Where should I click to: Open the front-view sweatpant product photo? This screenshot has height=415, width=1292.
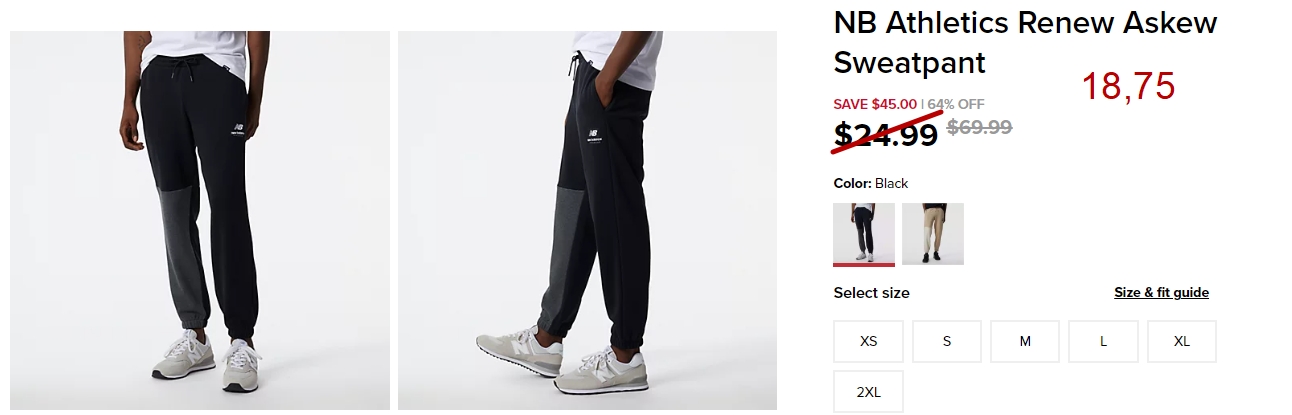tap(200, 220)
